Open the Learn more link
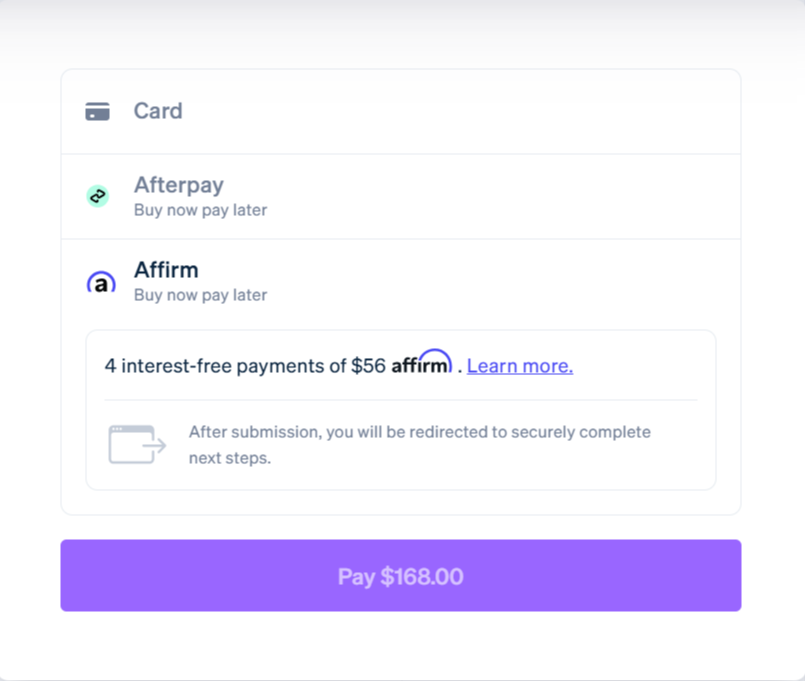Viewport: 805px width, 681px height. point(520,366)
